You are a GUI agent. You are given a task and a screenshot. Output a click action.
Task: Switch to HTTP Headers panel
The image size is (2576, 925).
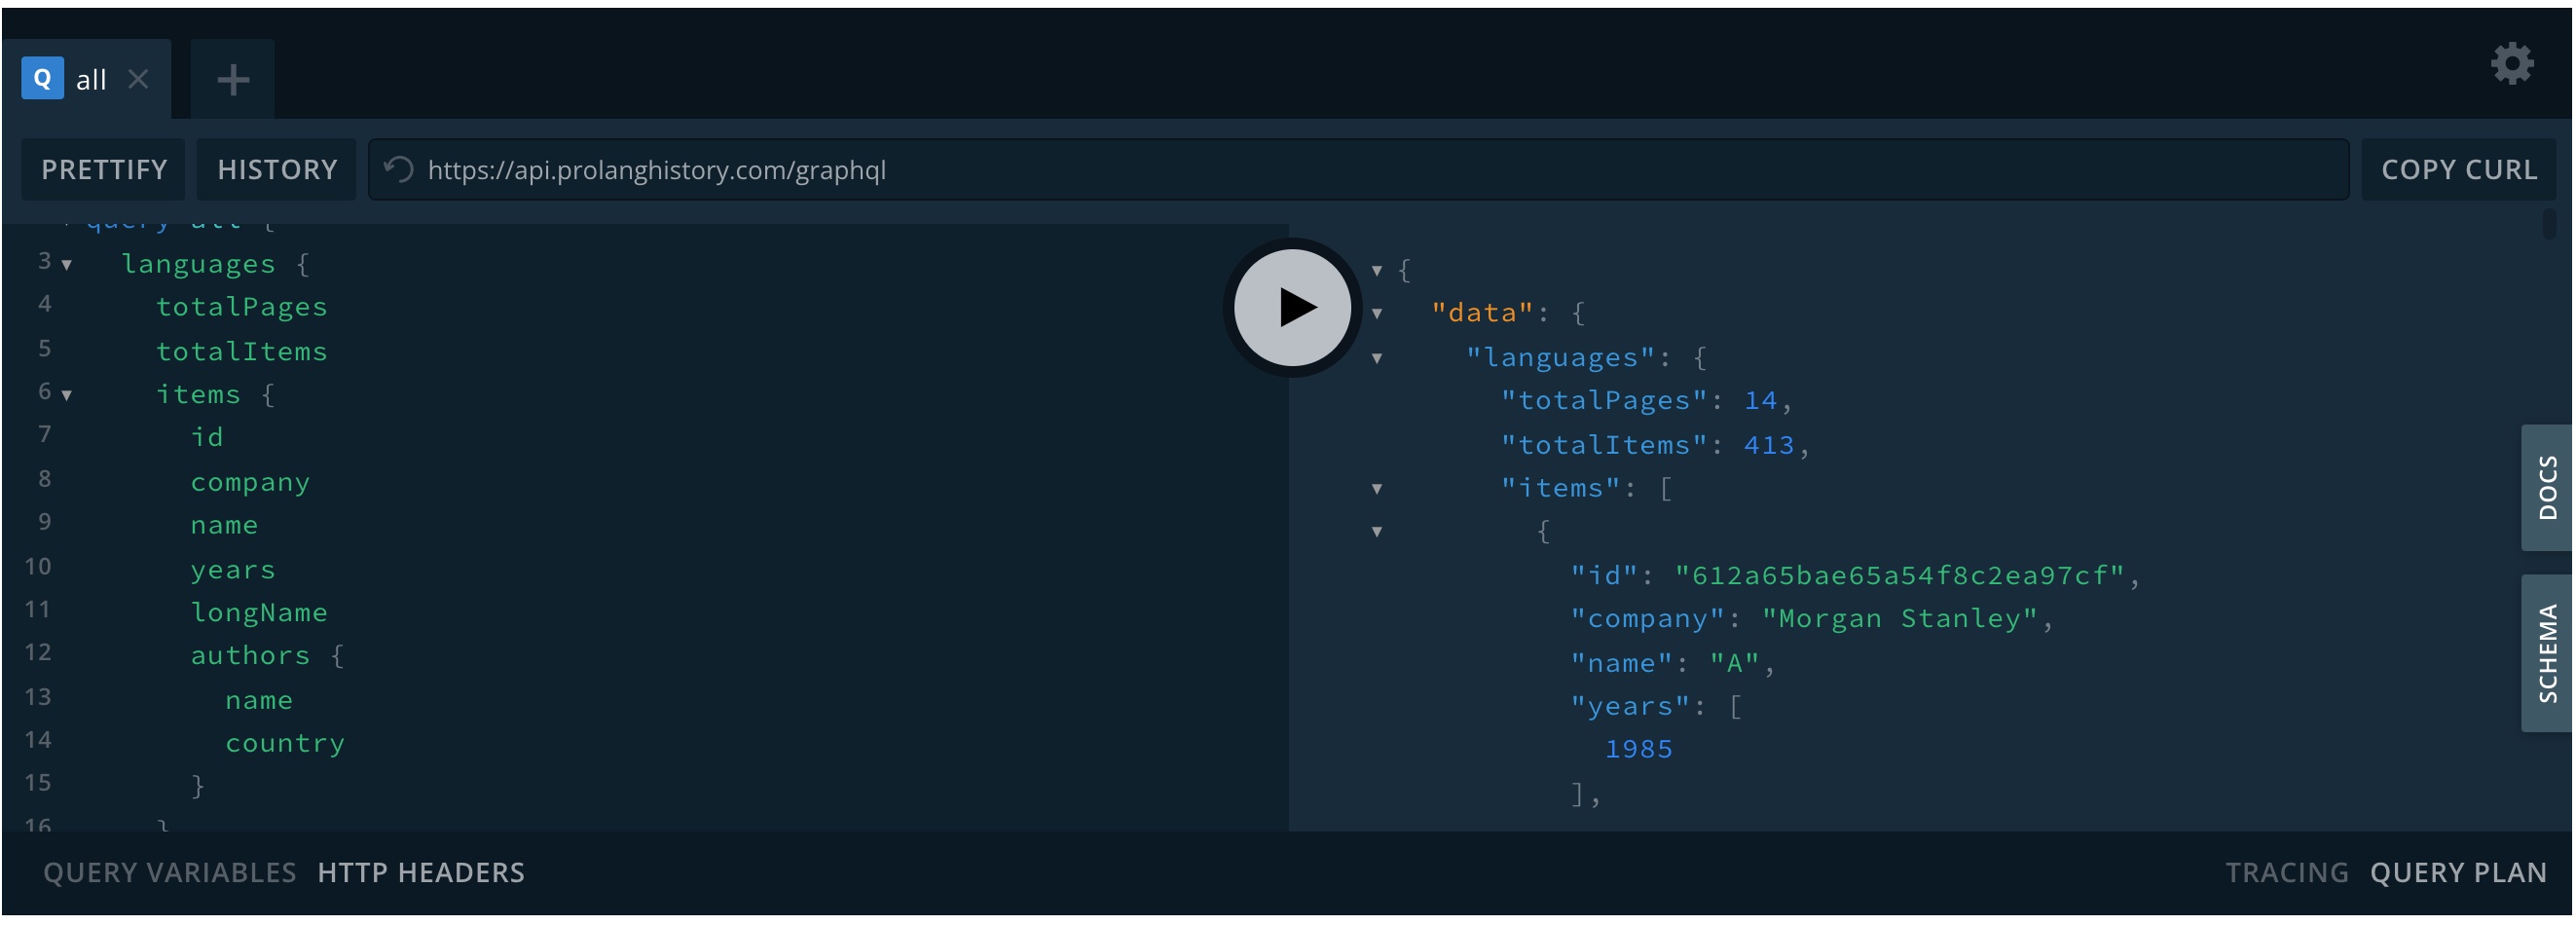click(x=420, y=873)
